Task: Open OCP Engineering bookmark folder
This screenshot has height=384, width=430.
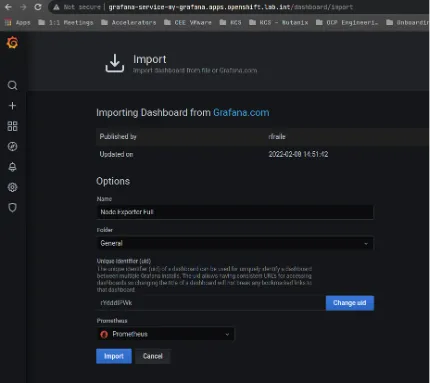Action: click(347, 22)
